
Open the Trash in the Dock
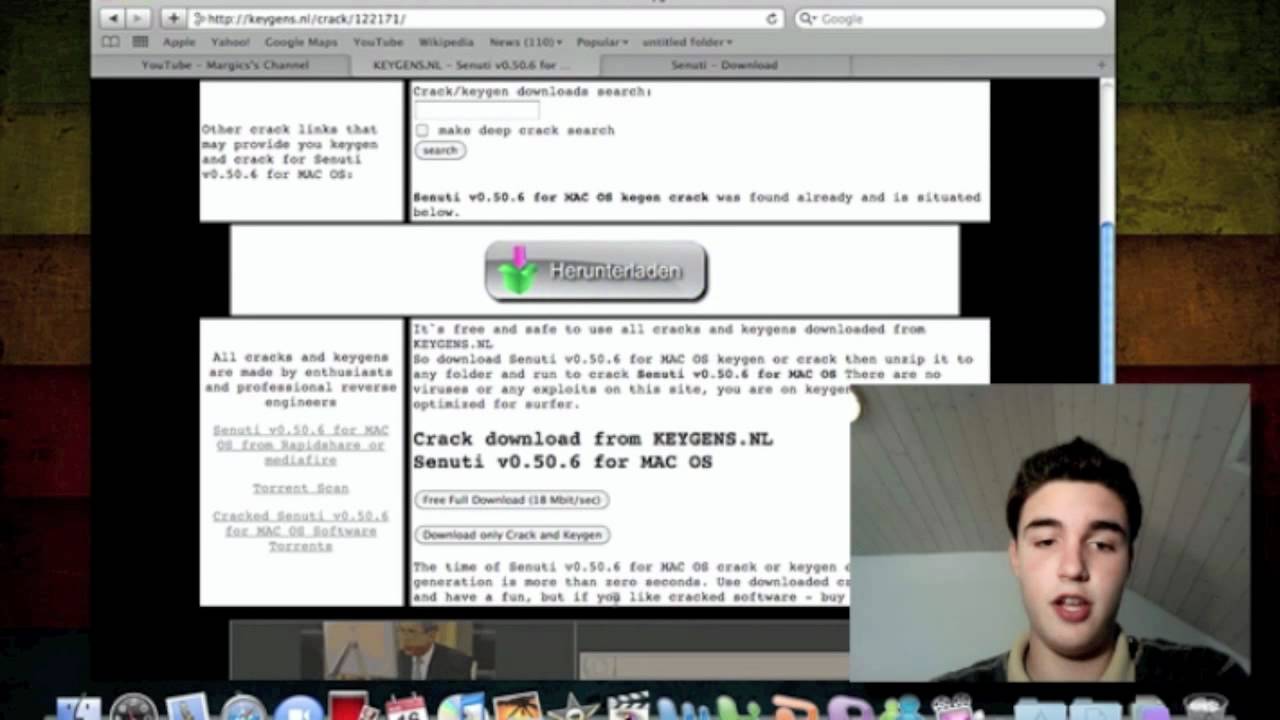point(1204,708)
